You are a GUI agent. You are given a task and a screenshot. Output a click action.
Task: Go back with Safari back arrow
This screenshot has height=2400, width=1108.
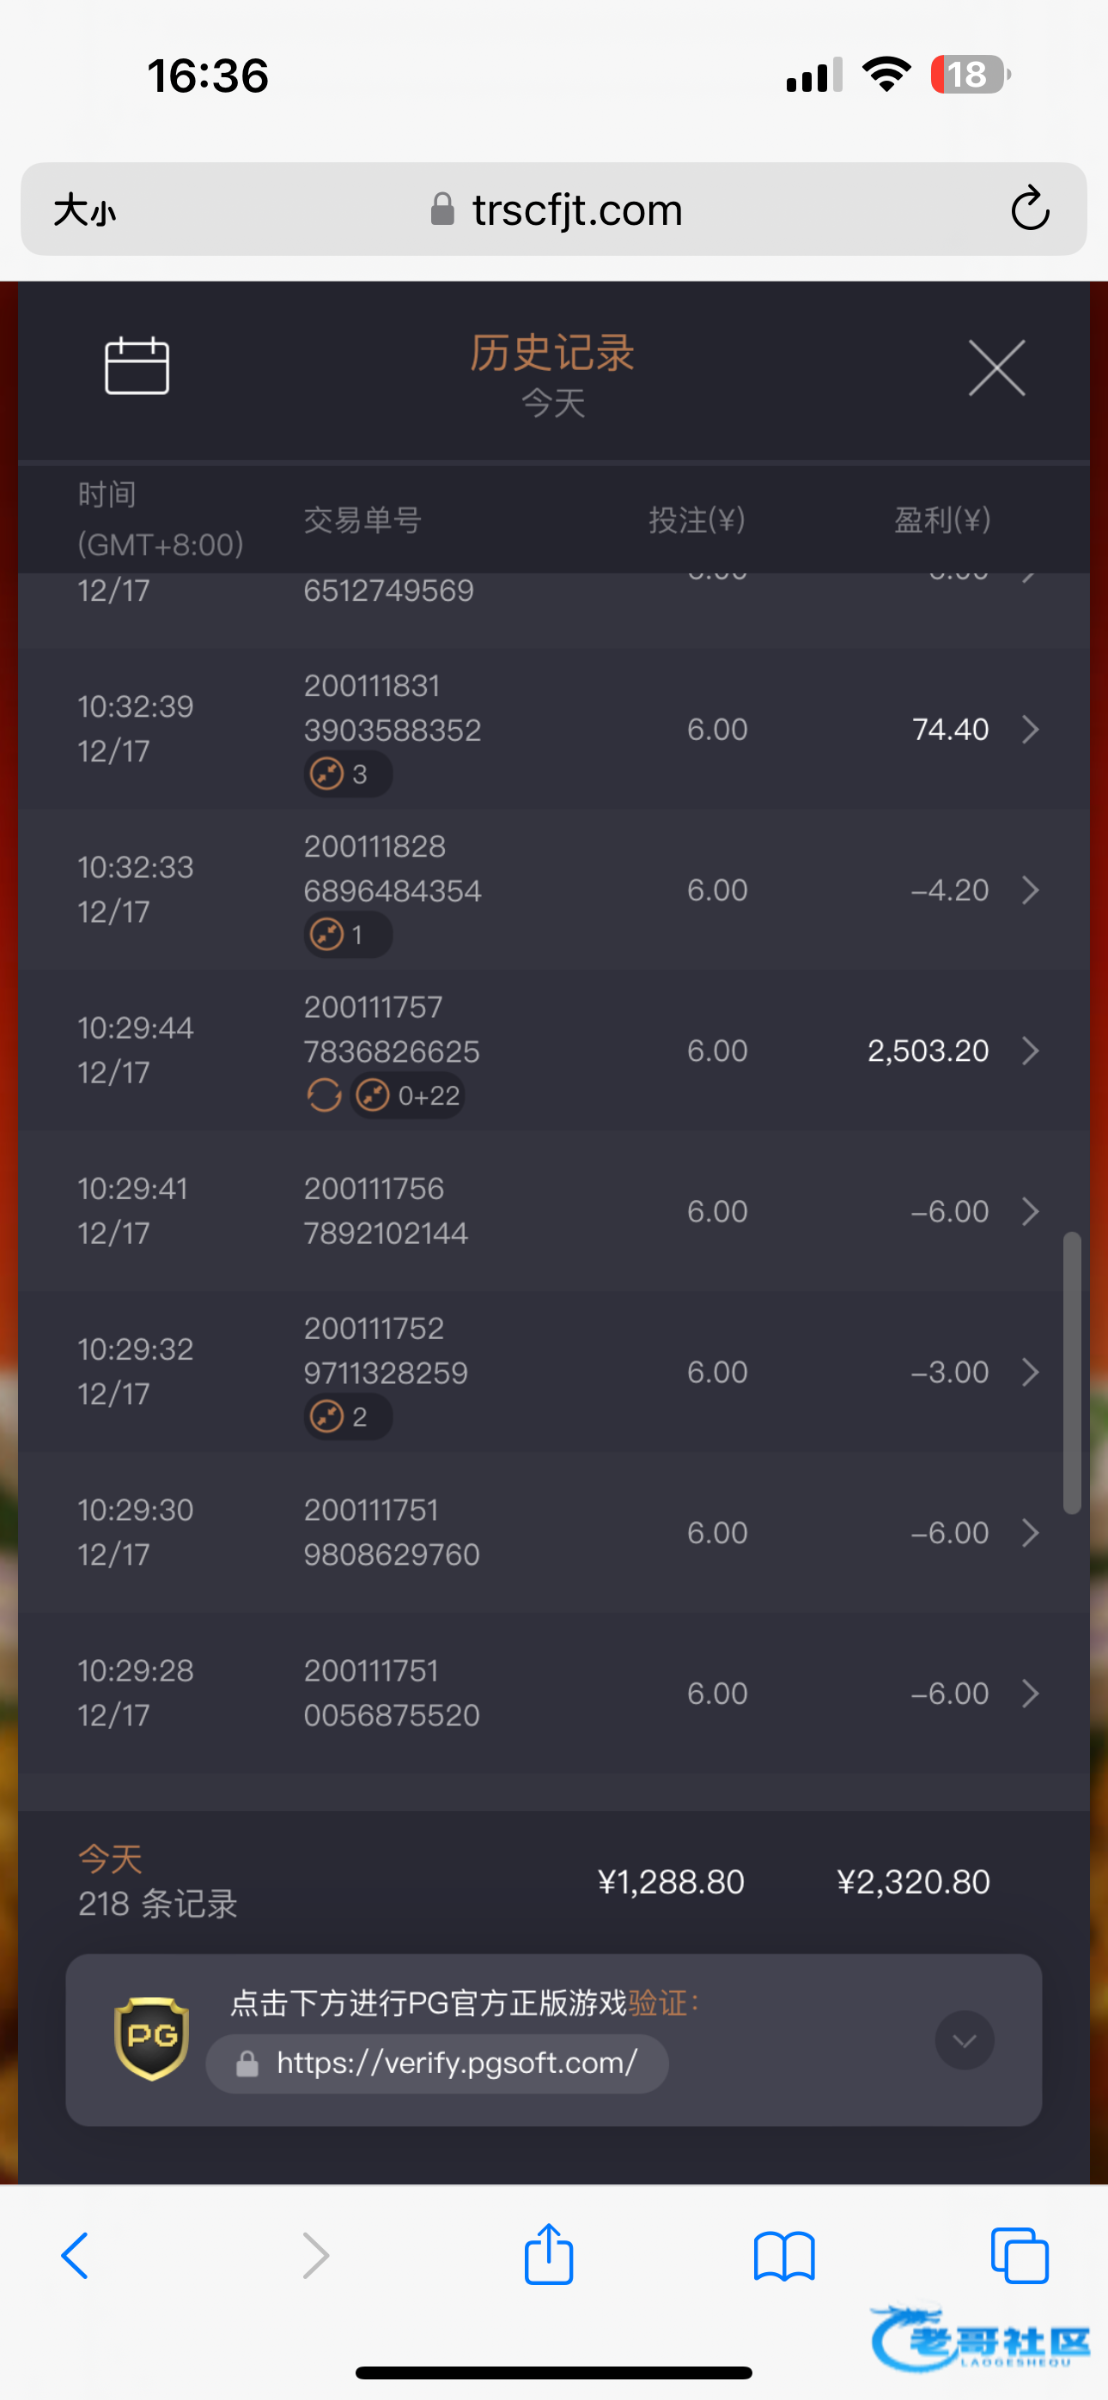pos(76,2256)
